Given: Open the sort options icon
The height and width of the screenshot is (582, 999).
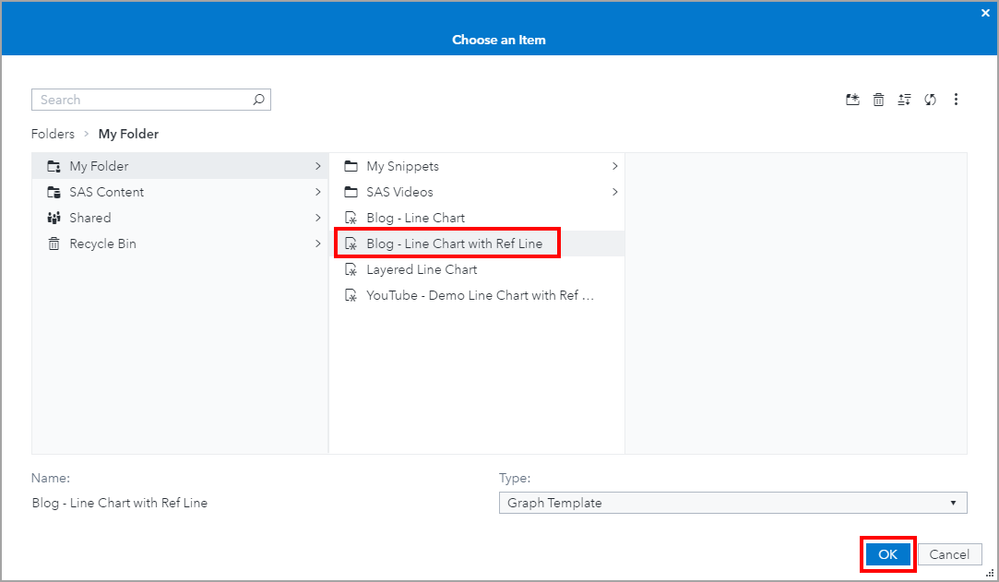Looking at the screenshot, I should [x=904, y=100].
